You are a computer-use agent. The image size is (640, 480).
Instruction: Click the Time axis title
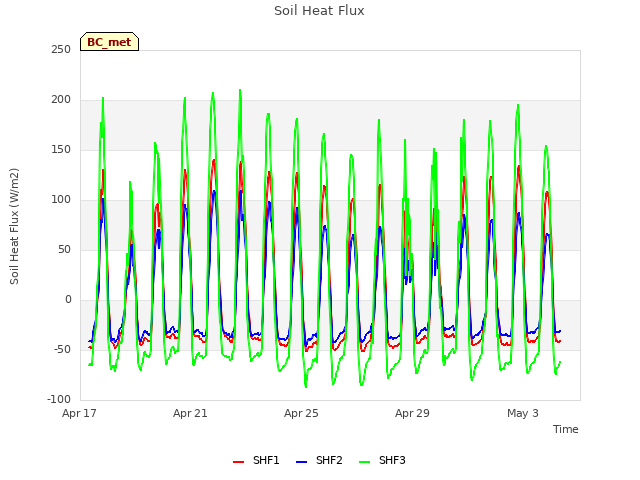pyautogui.click(x=566, y=429)
